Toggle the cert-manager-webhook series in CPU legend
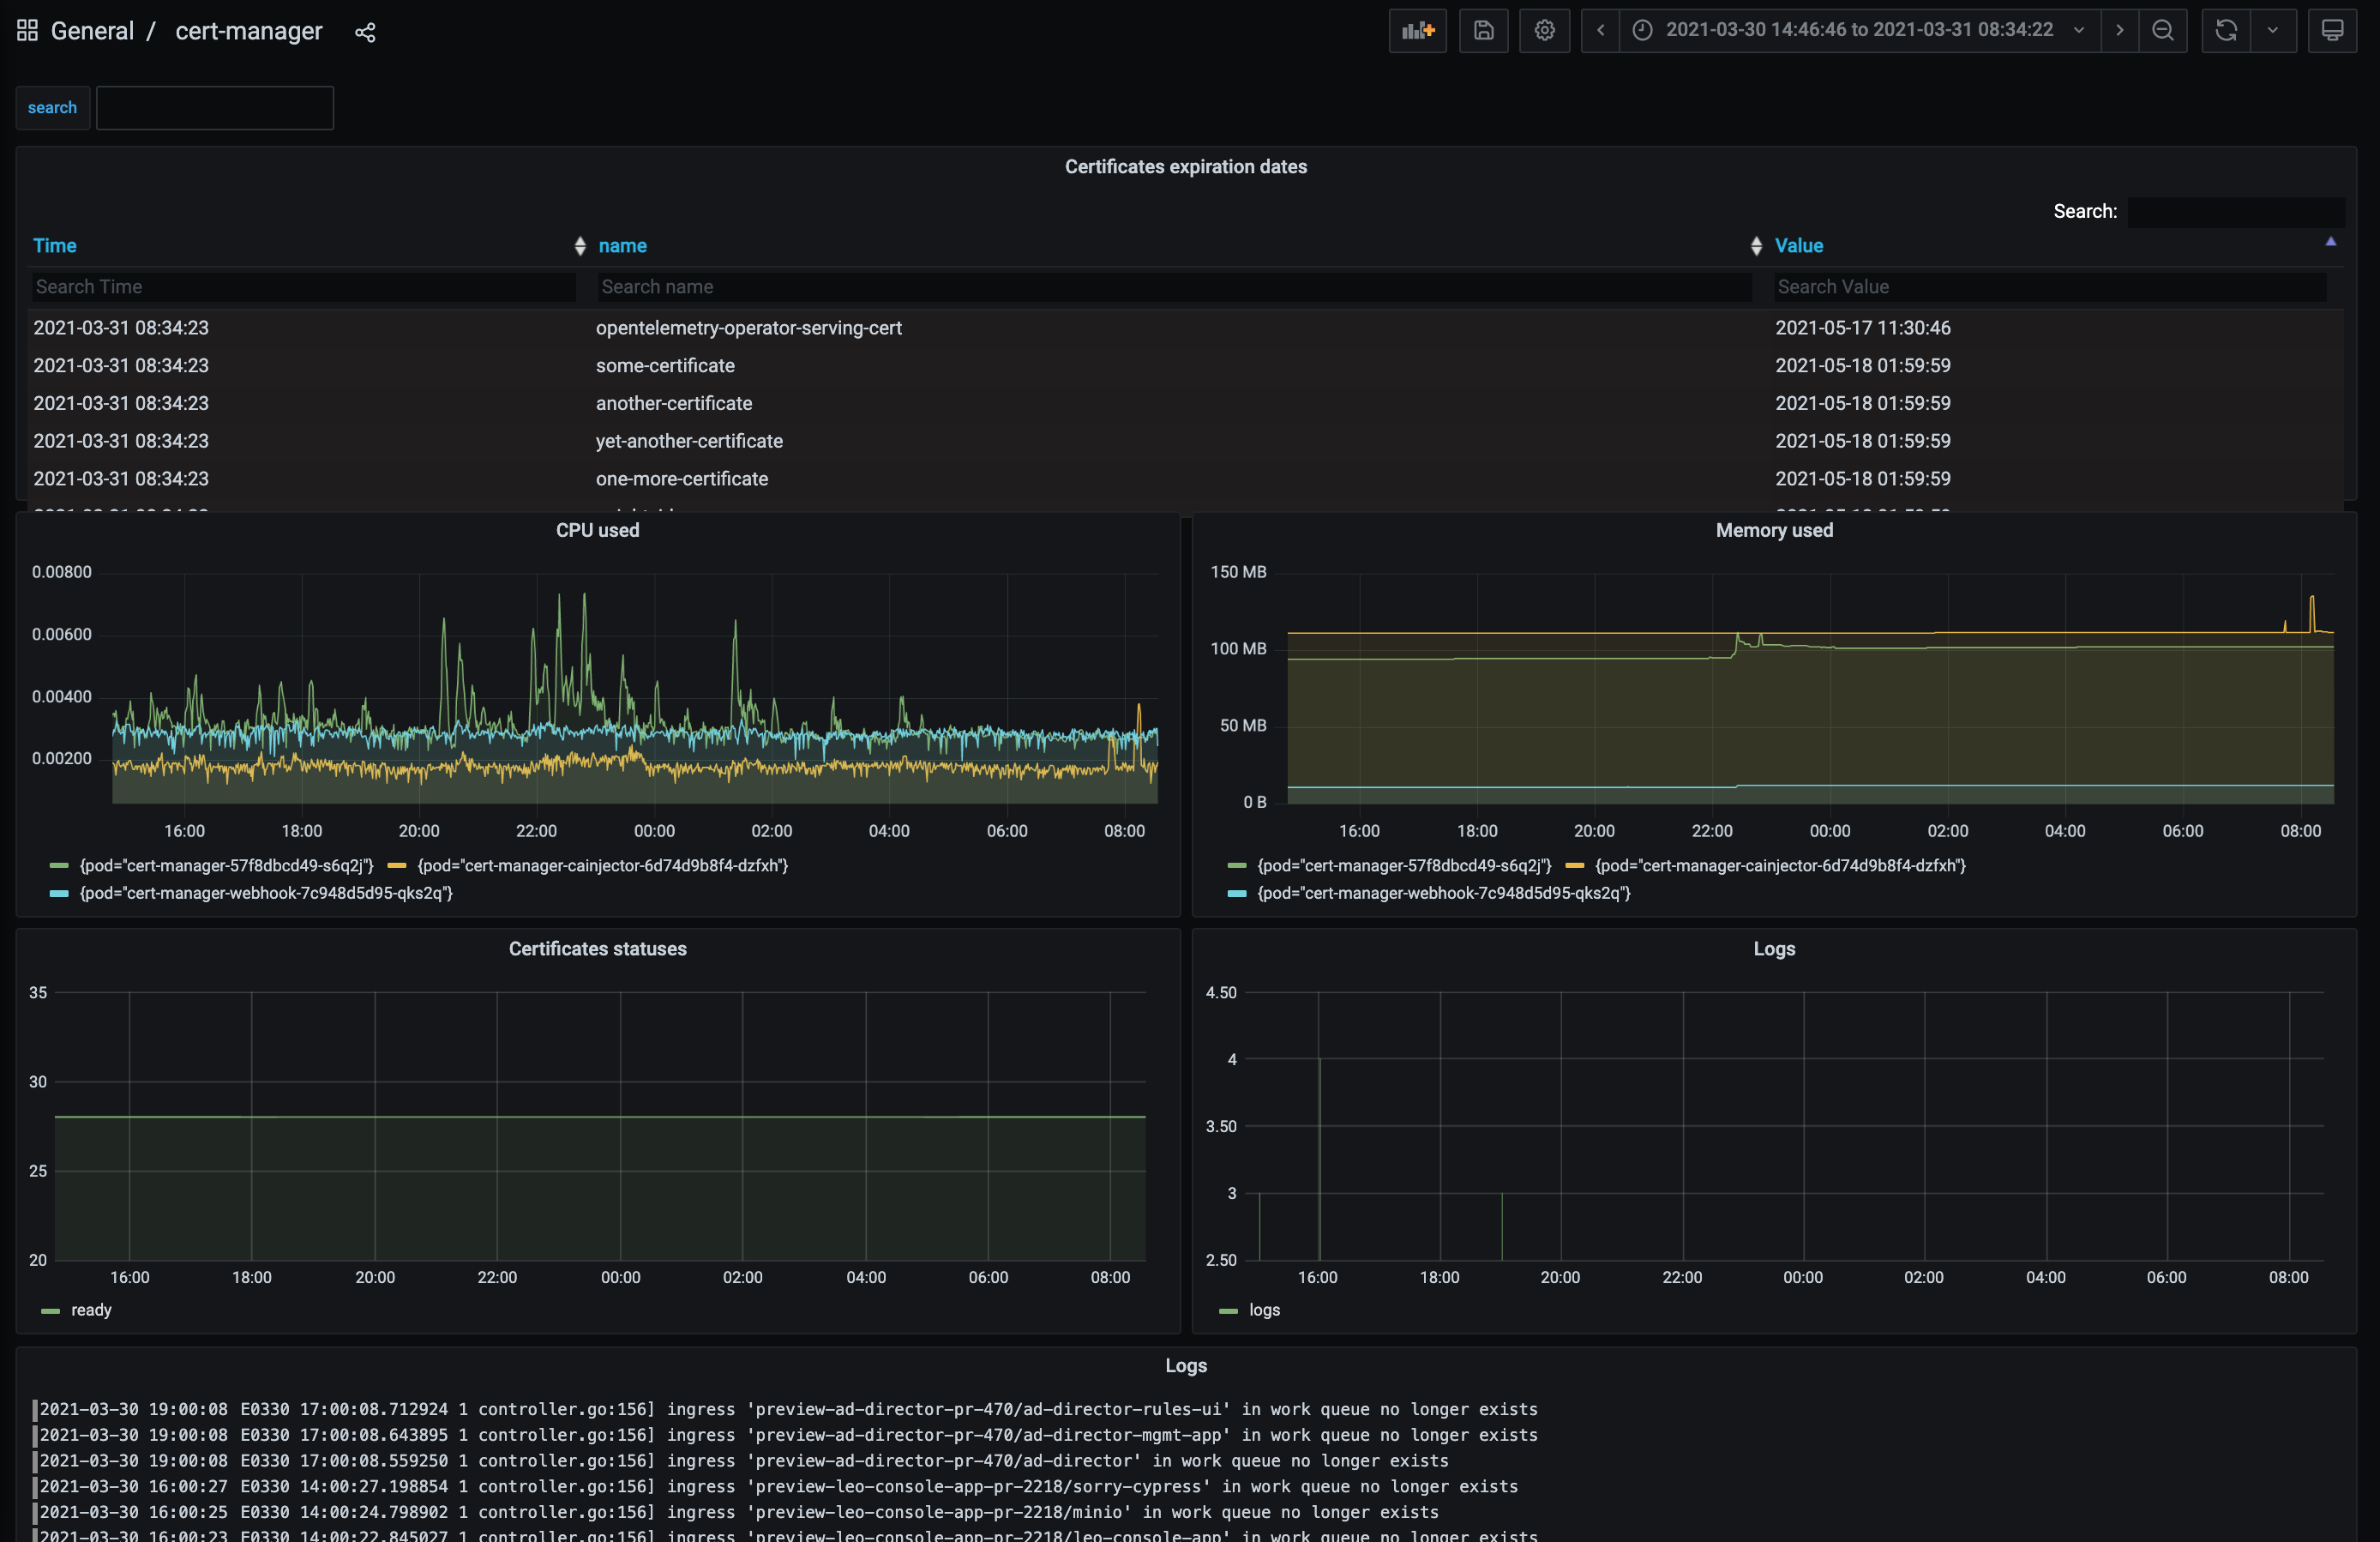The height and width of the screenshot is (1542, 2380). tap(265, 893)
